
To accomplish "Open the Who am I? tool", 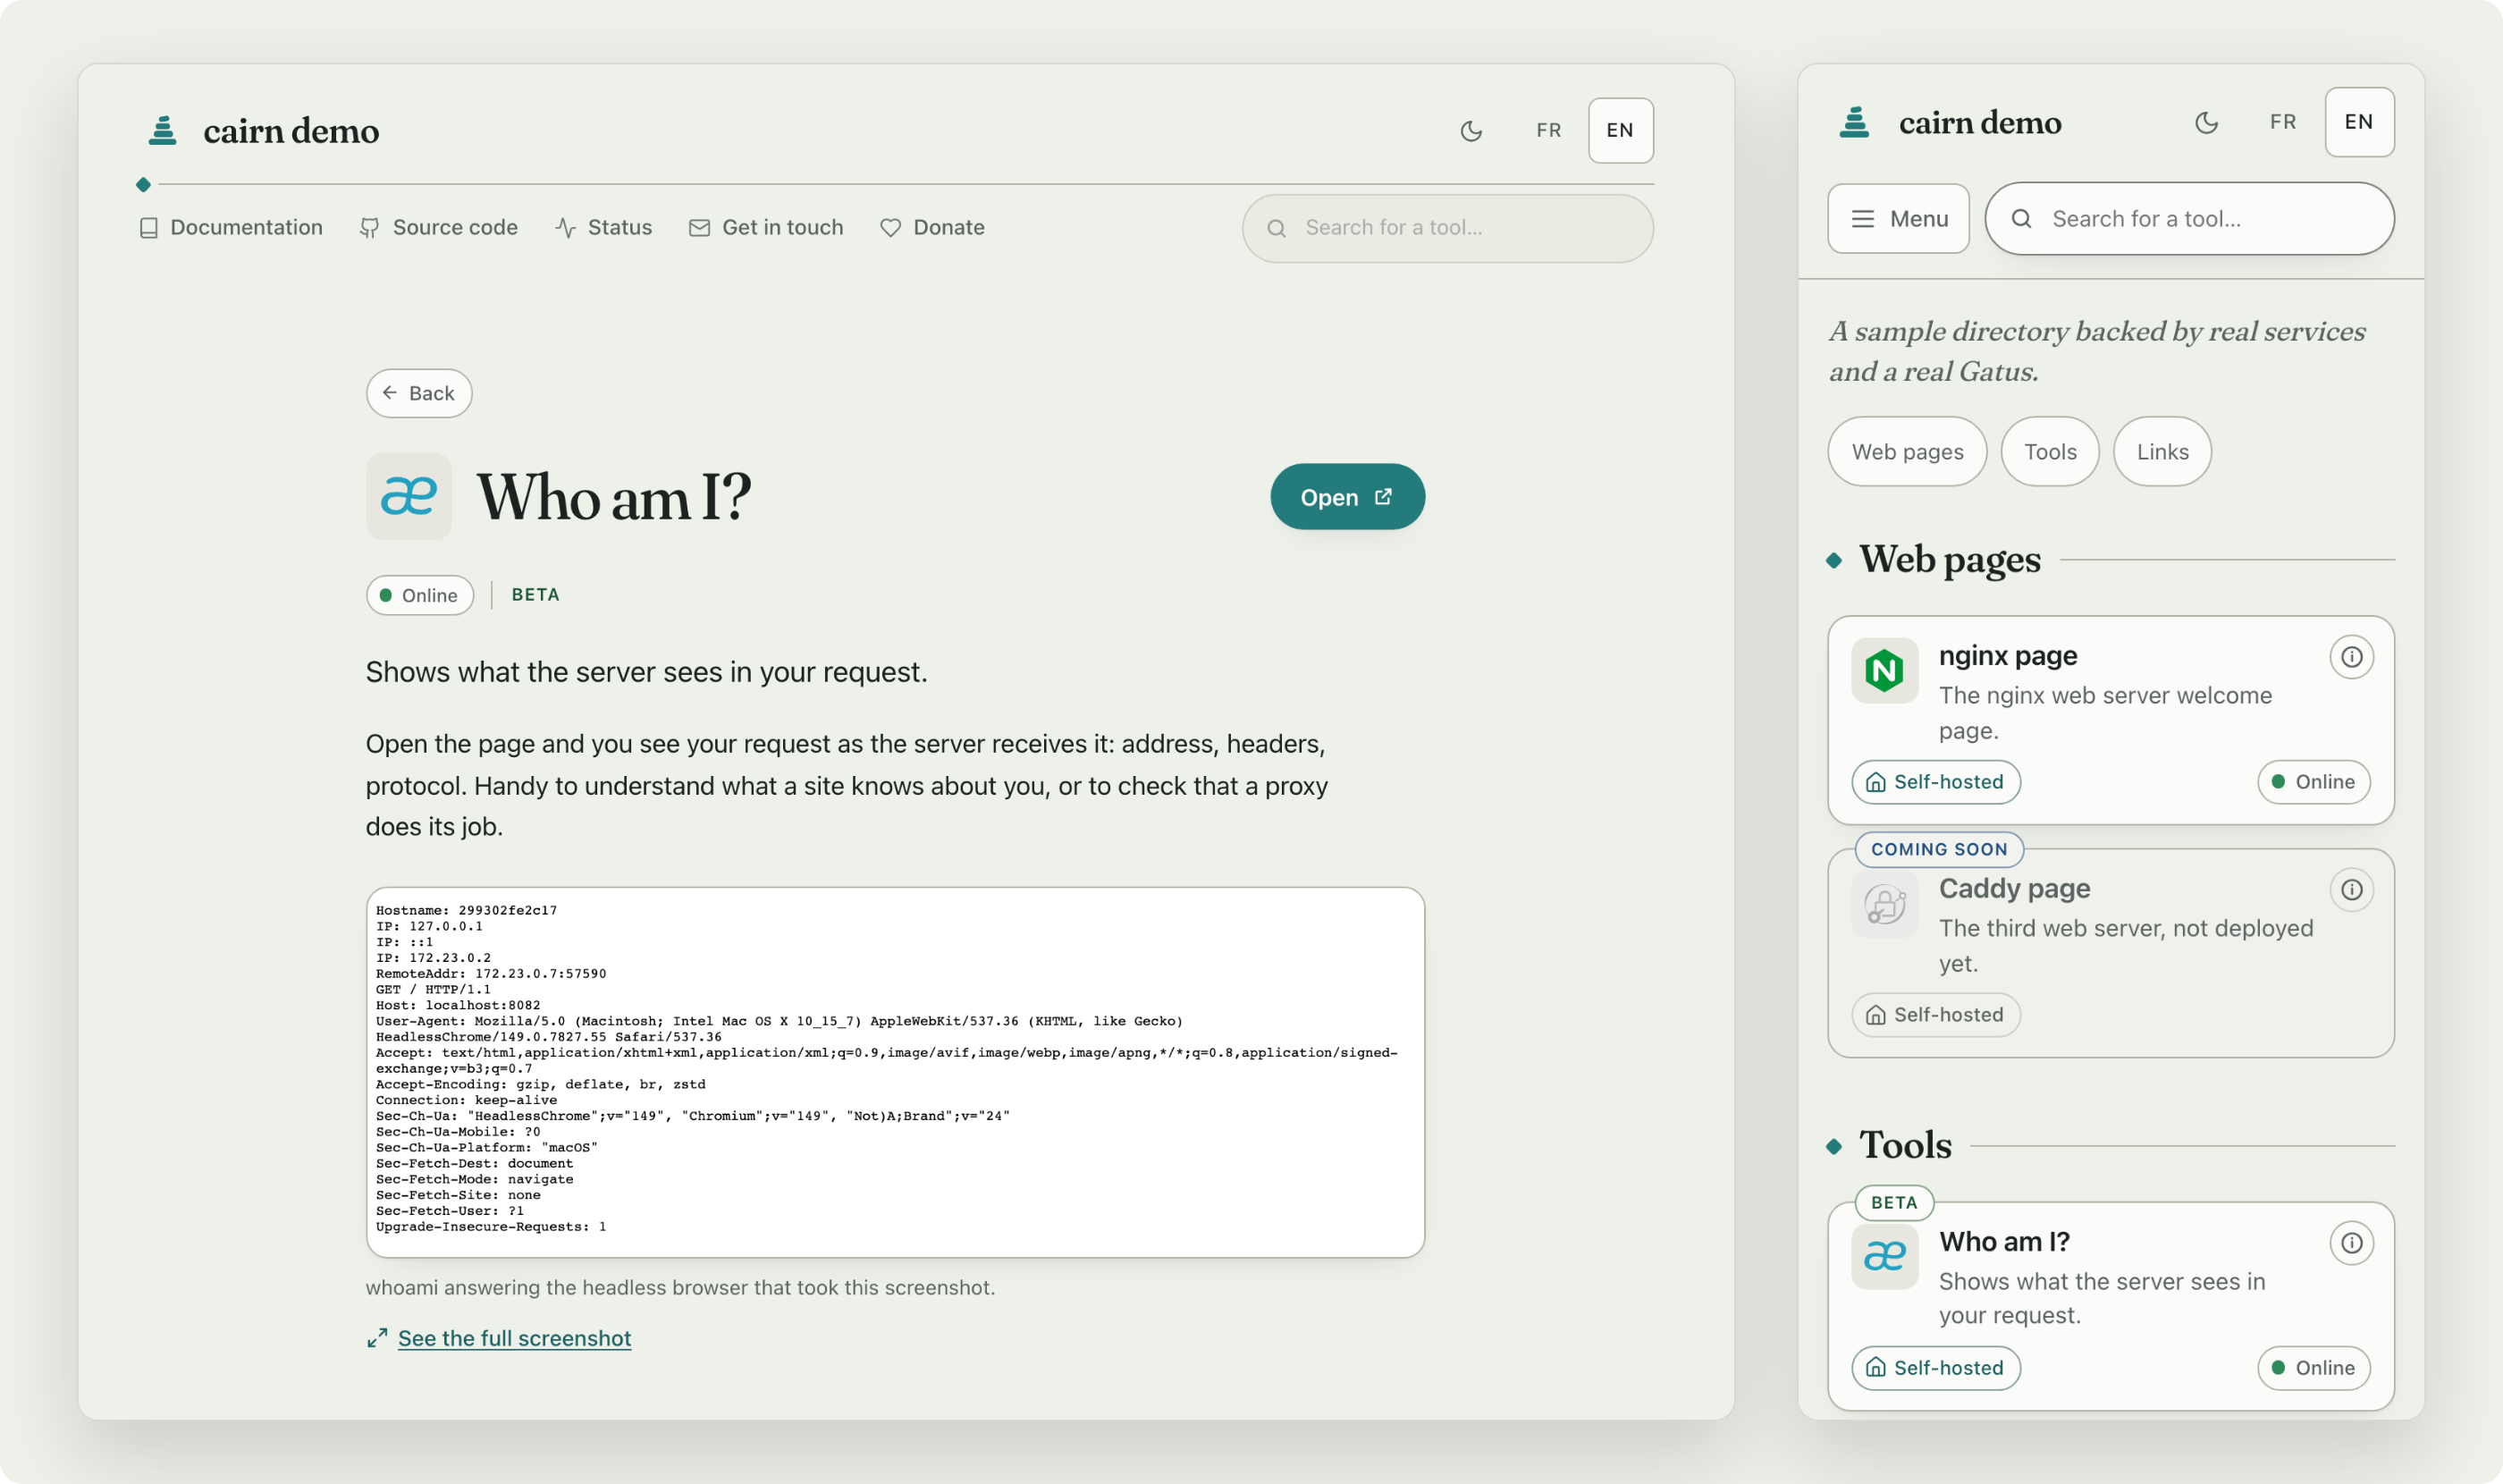I will click(x=1347, y=497).
